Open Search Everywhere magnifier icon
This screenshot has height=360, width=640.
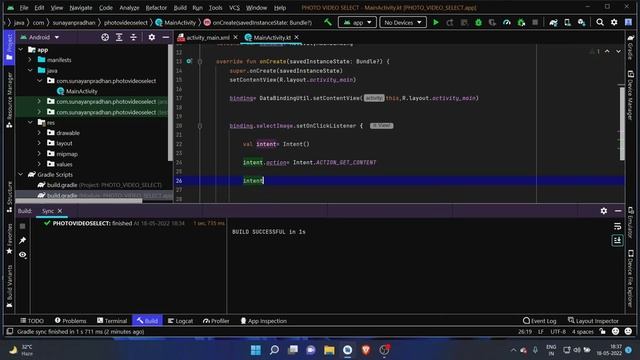point(600,22)
